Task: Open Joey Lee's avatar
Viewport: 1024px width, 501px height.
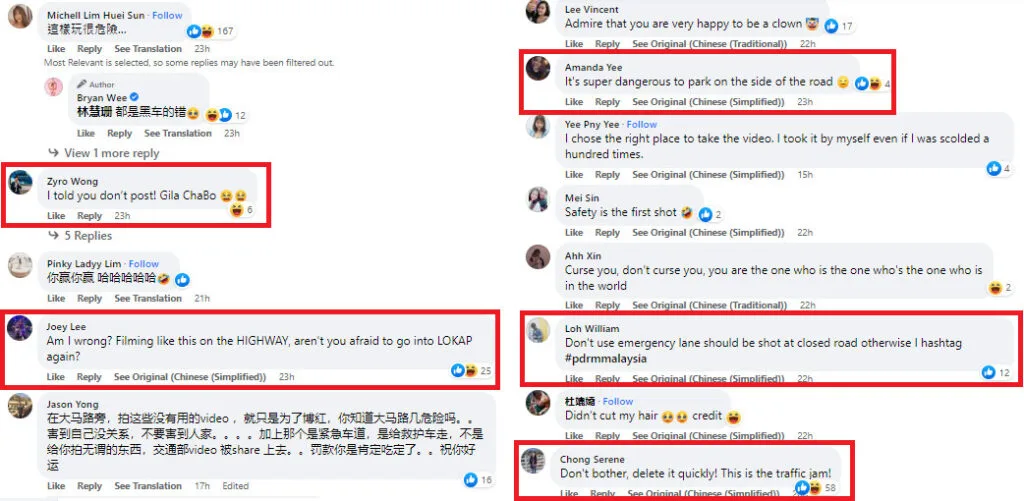Action: [x=20, y=328]
